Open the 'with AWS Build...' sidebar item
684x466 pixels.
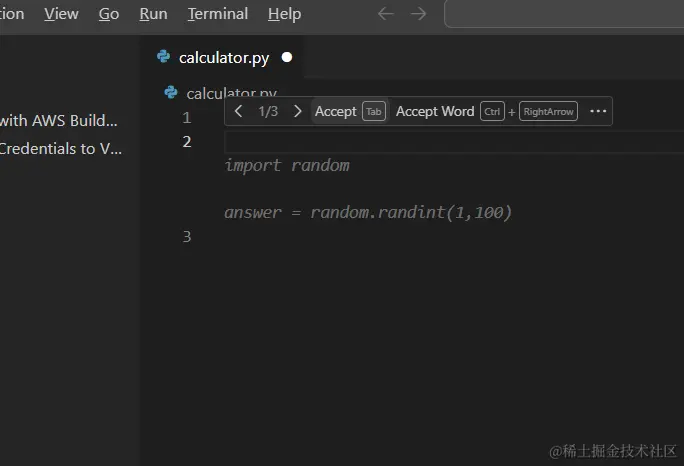pos(58,120)
